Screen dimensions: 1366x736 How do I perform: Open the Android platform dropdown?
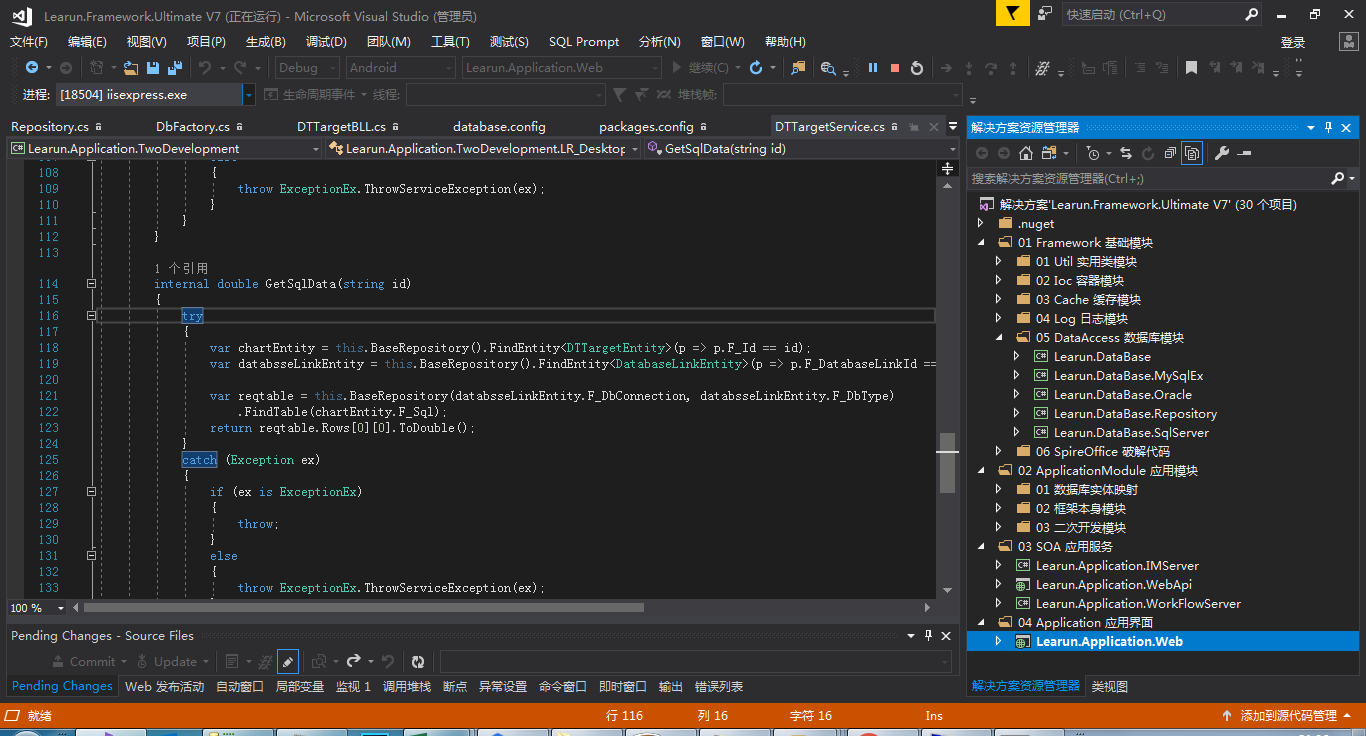click(400, 68)
